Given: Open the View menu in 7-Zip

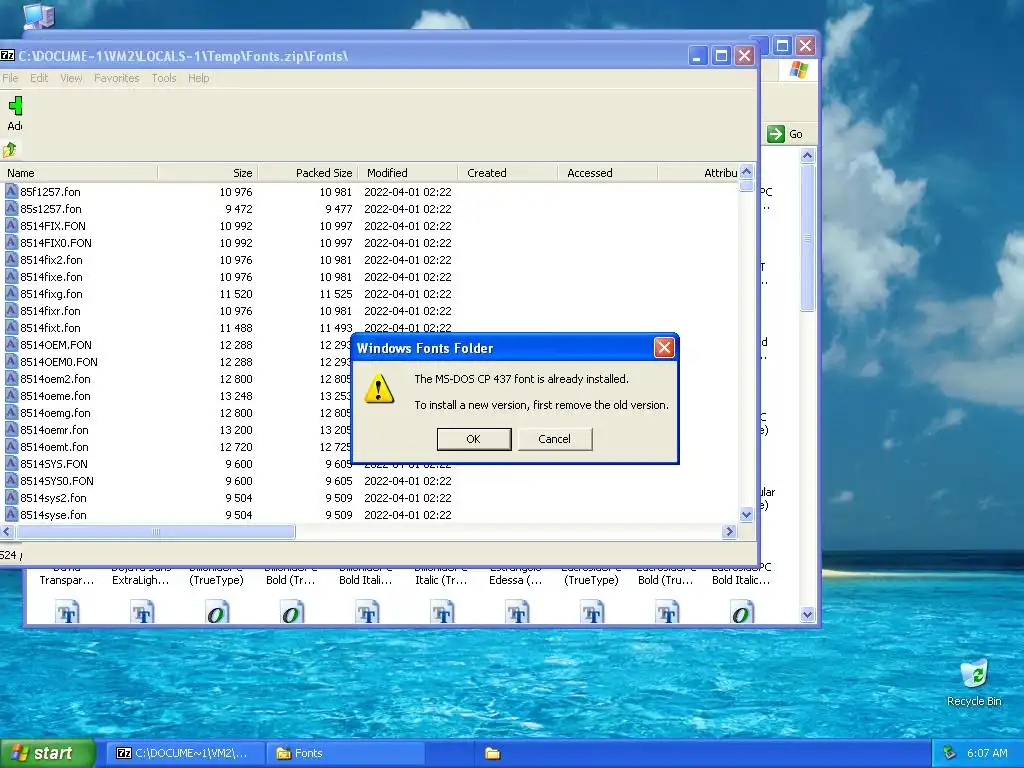Looking at the screenshot, I should [71, 78].
